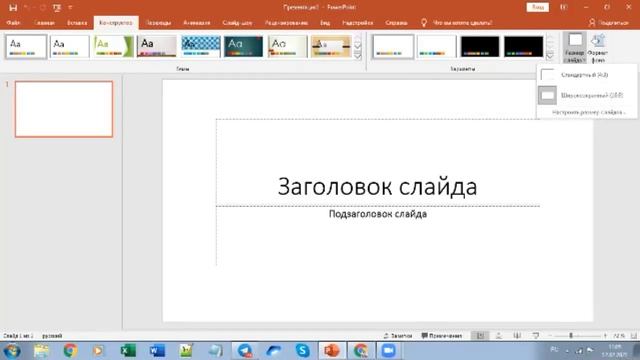This screenshot has width=640, height=360.
Task: Switch to the Надстройки ribbon tab
Action: tap(358, 23)
